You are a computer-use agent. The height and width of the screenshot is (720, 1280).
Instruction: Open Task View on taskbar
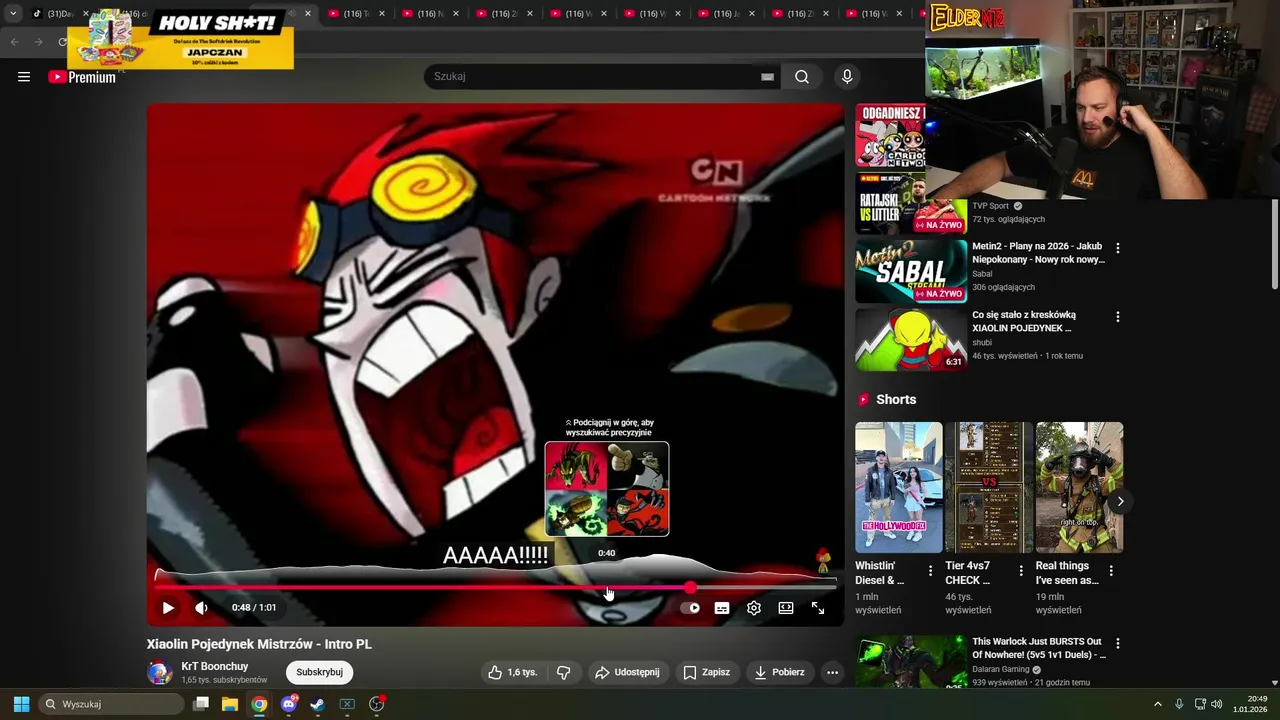[201, 704]
